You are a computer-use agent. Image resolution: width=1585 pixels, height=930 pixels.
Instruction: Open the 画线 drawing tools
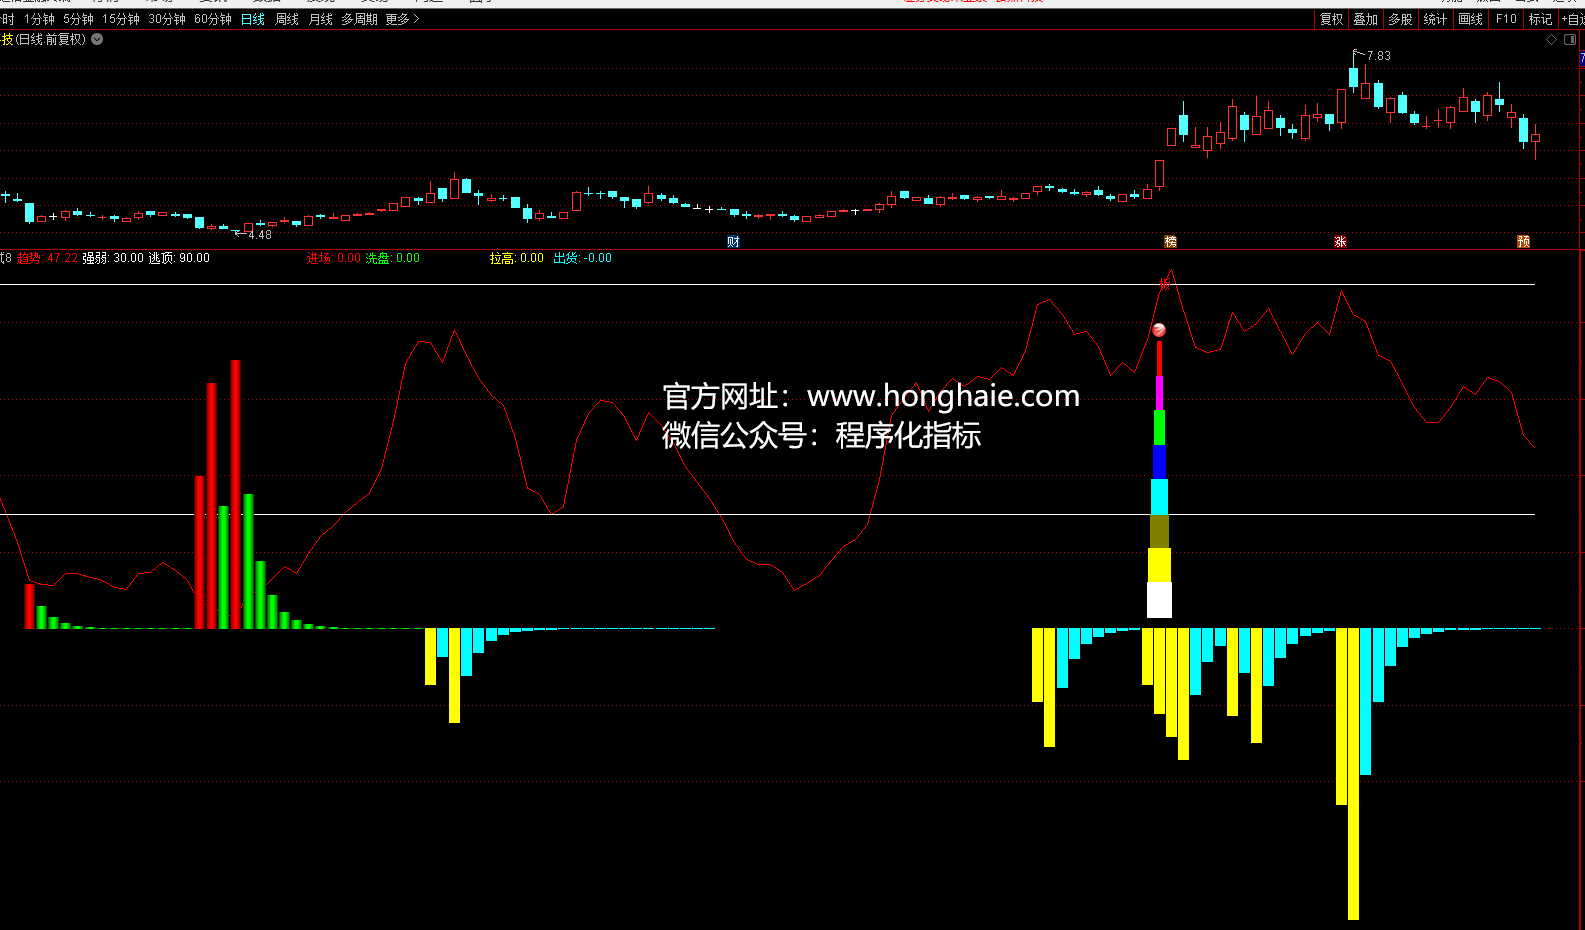(1470, 19)
